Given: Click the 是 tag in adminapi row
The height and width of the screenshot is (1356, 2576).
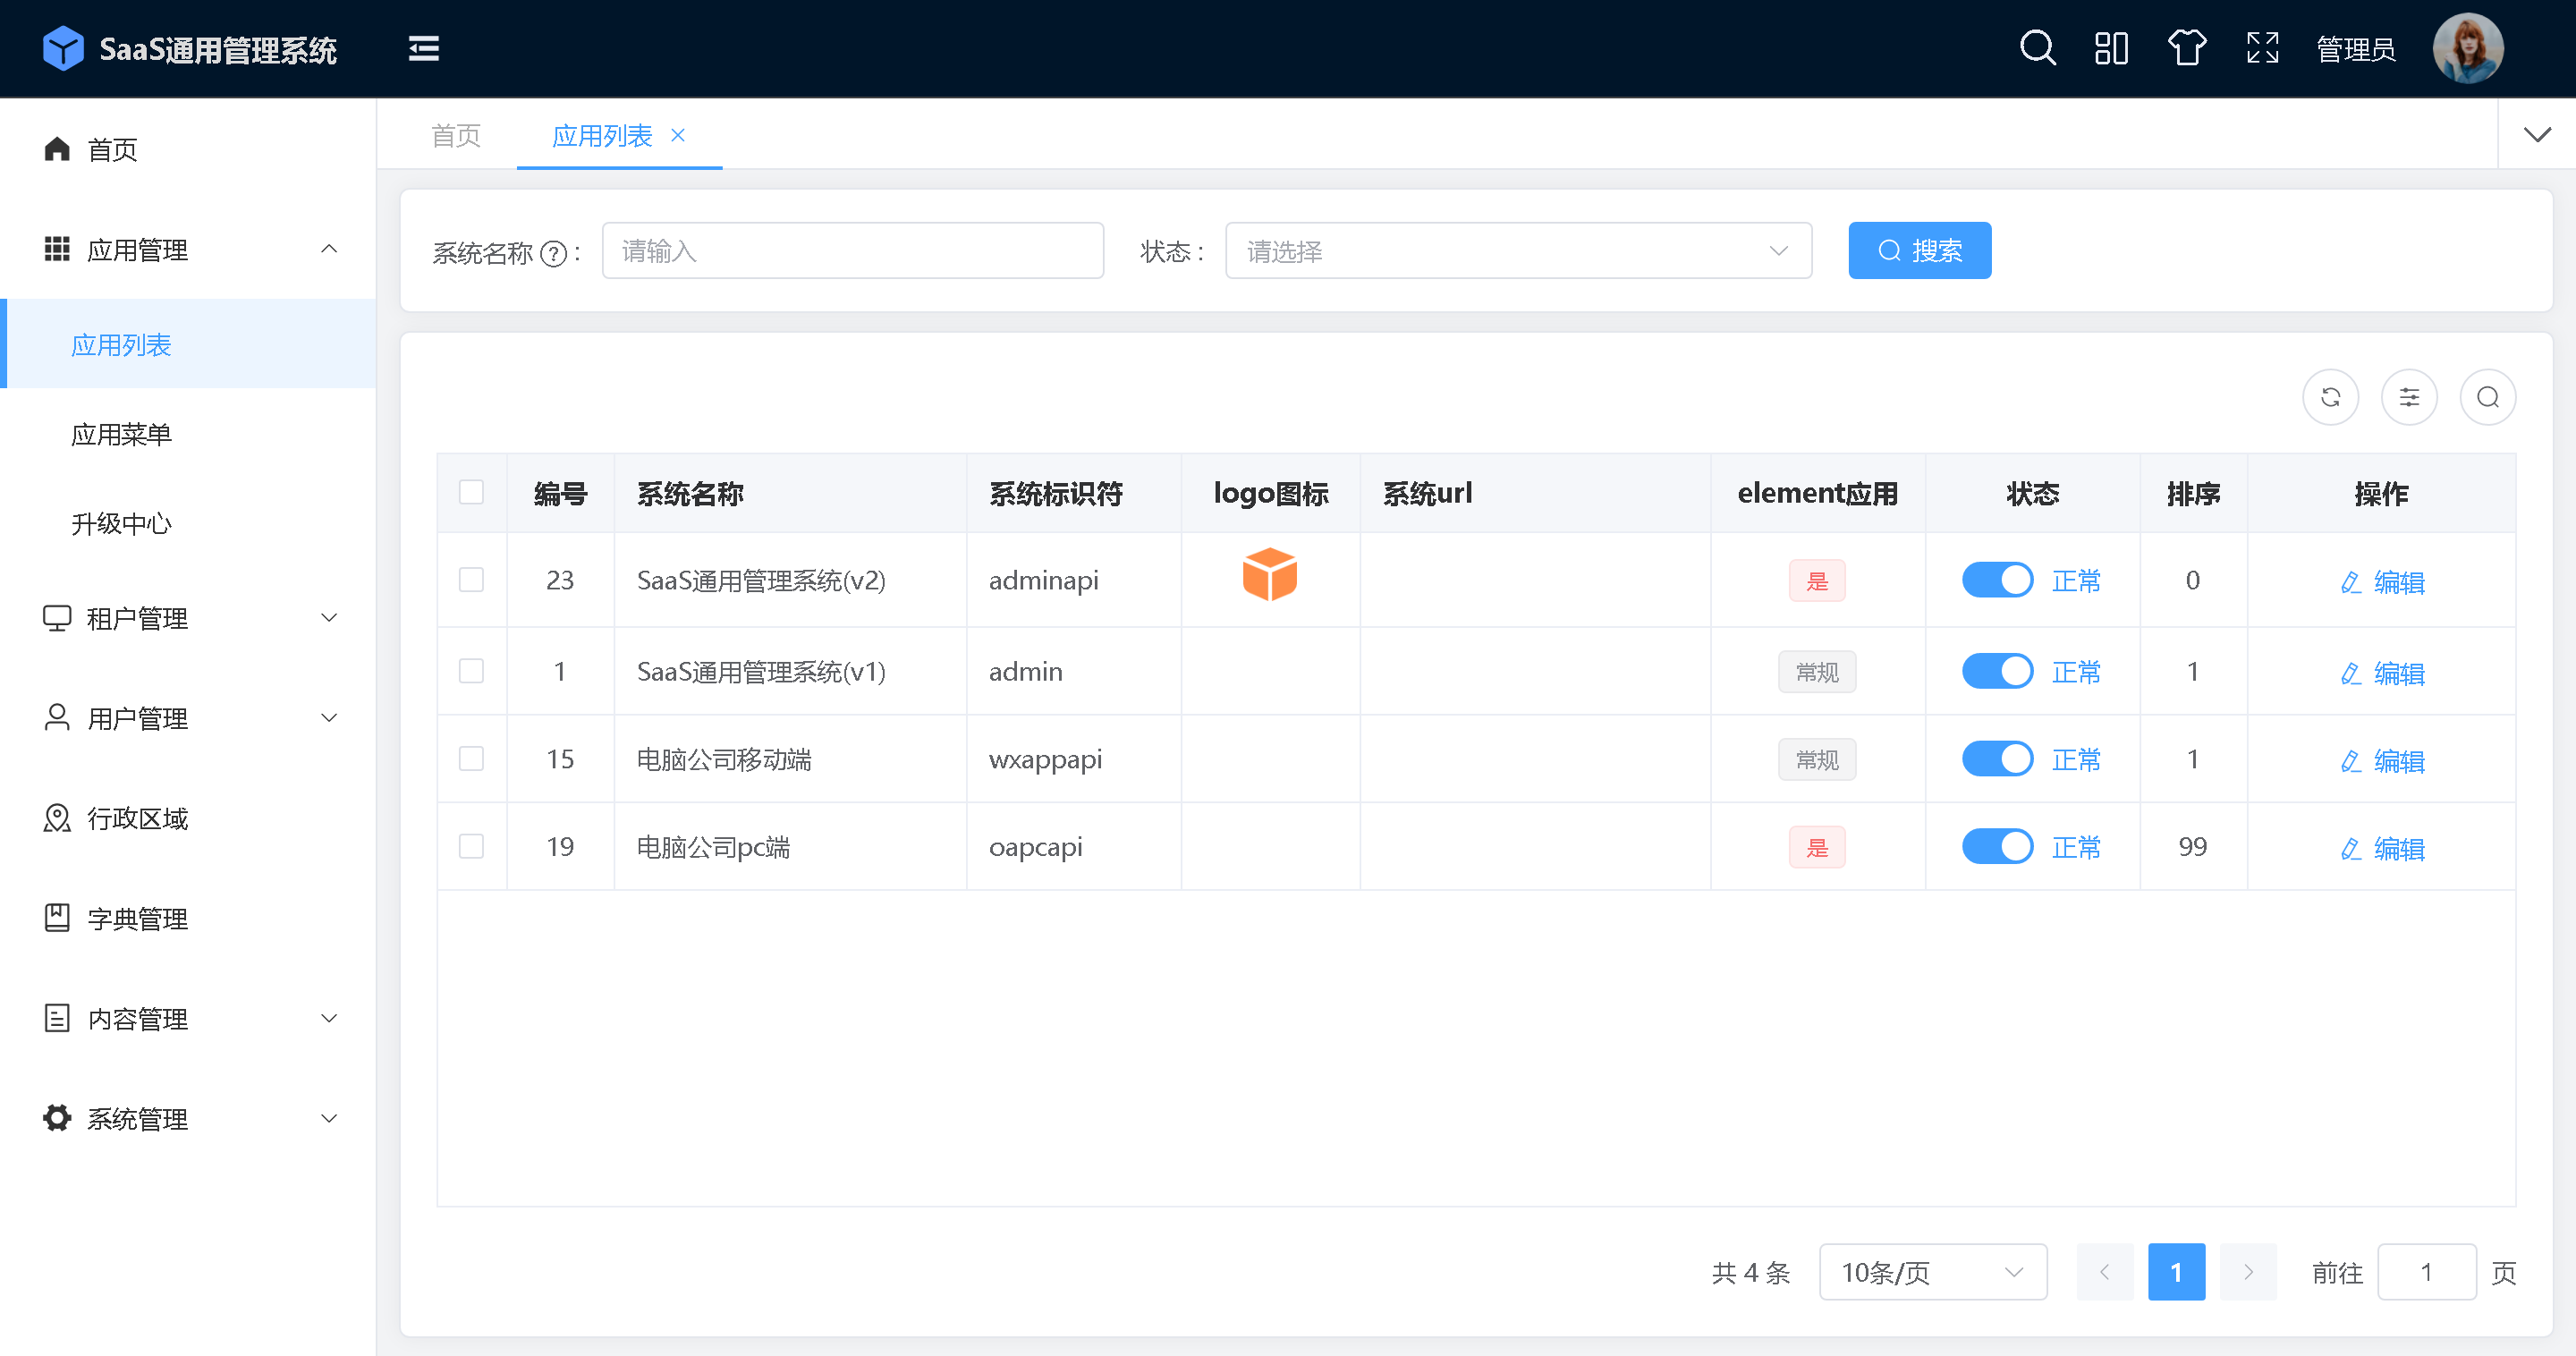Looking at the screenshot, I should point(1816,580).
